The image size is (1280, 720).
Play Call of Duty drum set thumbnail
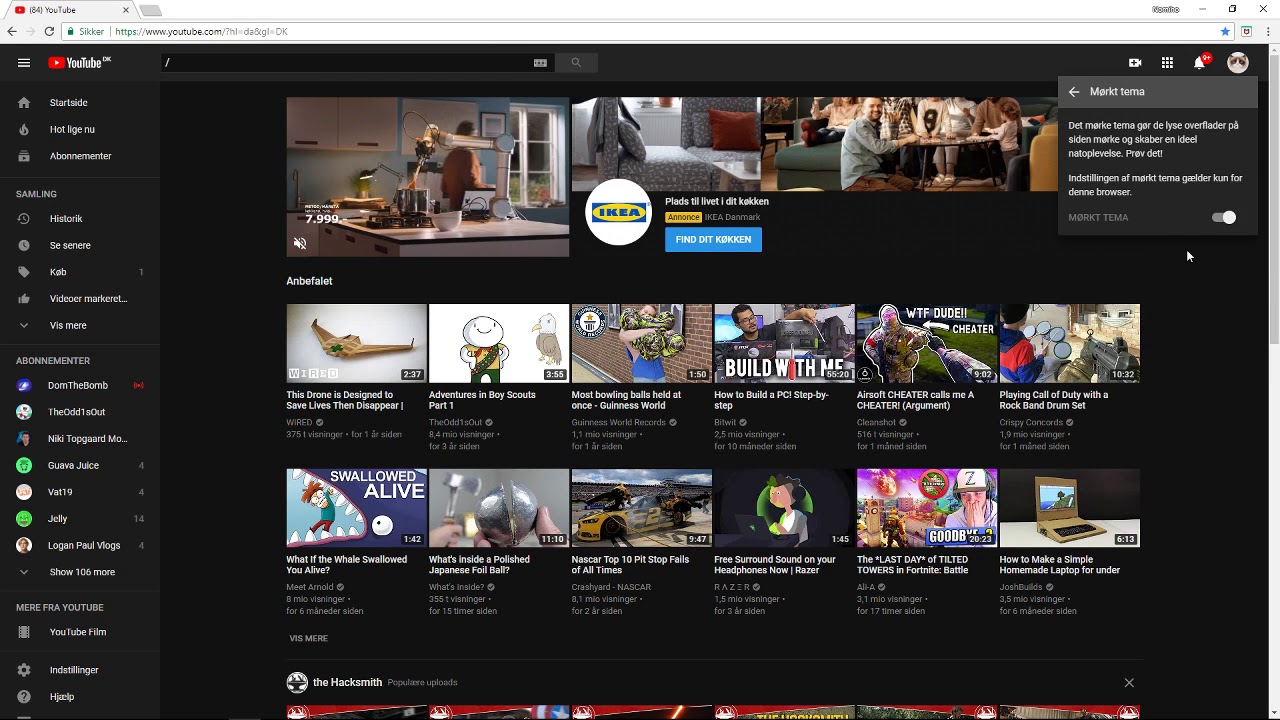point(1069,344)
